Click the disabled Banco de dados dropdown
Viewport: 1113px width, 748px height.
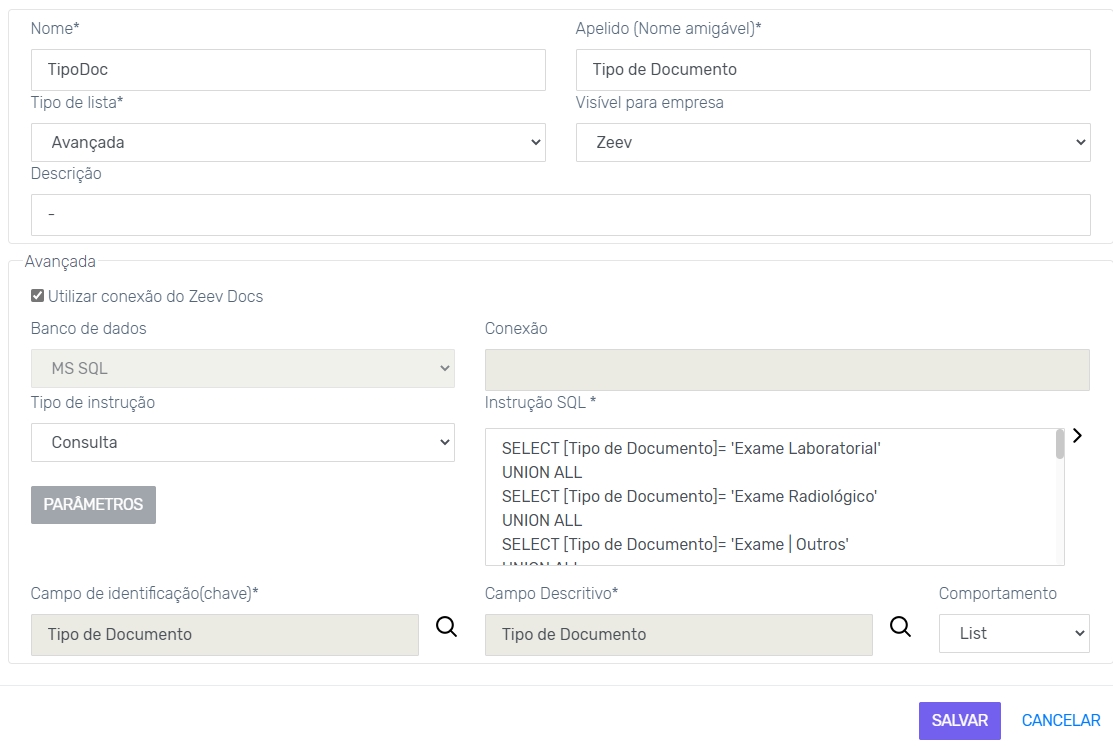(x=242, y=369)
